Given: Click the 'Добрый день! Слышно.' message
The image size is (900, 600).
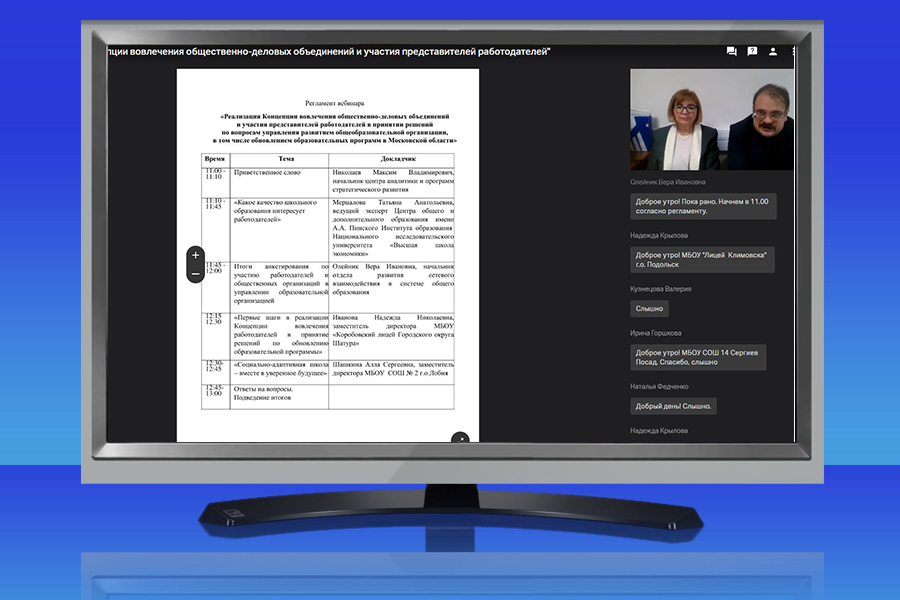Looking at the screenshot, I should point(673,406).
